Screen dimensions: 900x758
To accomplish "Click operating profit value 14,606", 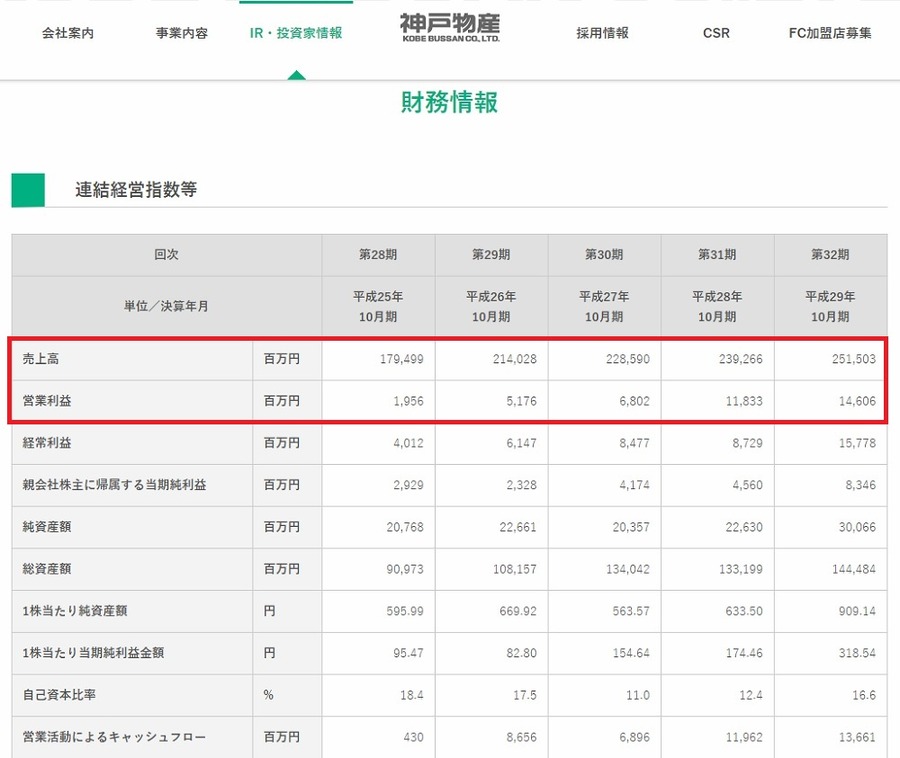I will 857,401.
